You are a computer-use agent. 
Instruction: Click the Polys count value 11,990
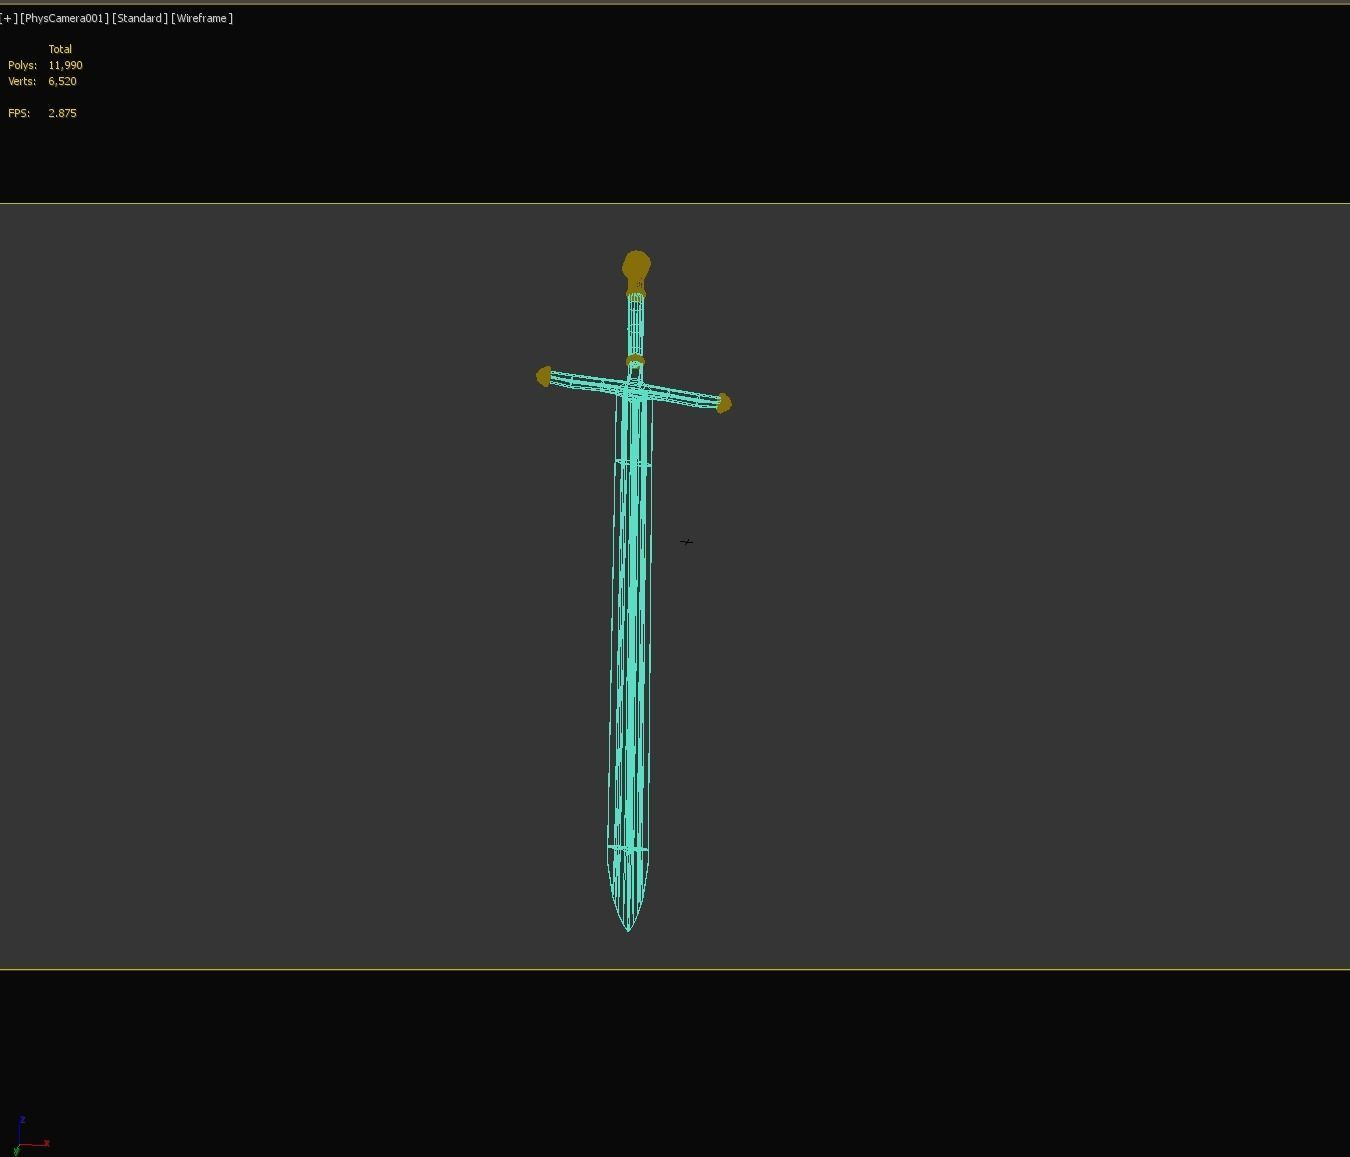[x=65, y=65]
